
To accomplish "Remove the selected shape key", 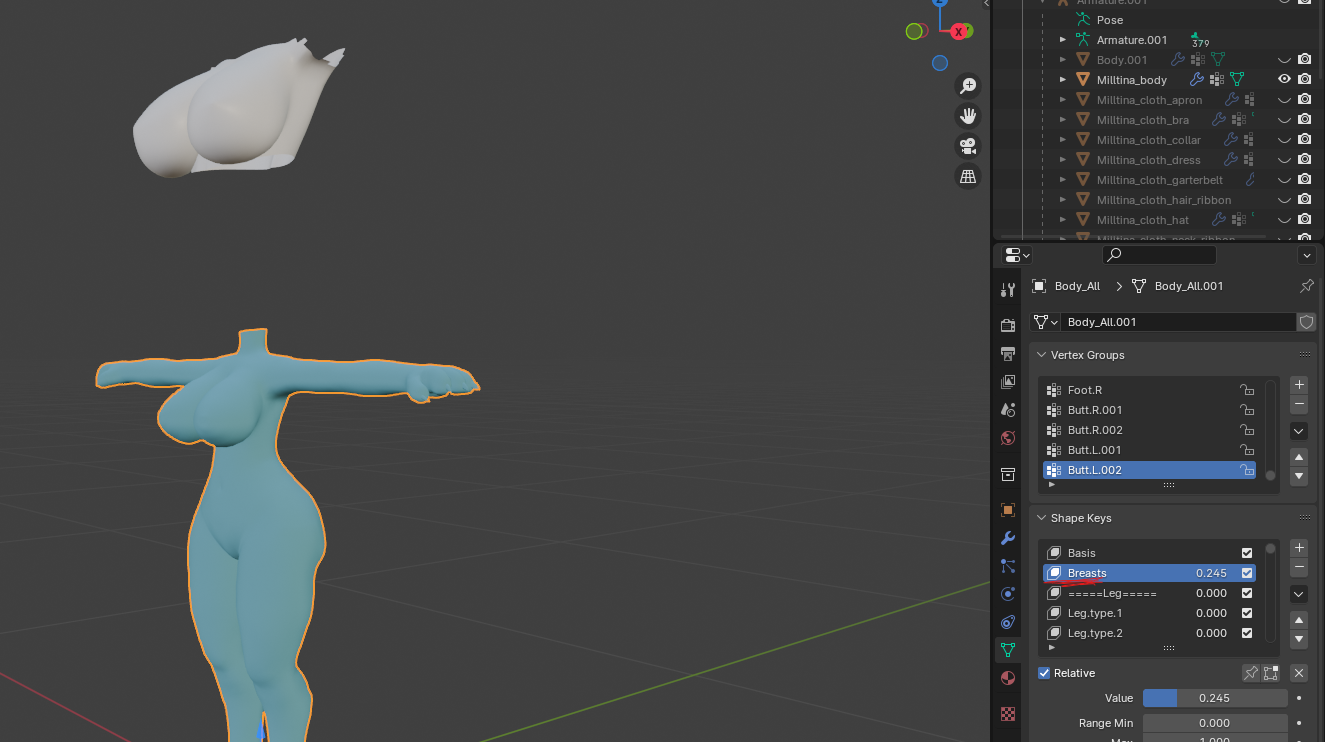I will [1299, 567].
